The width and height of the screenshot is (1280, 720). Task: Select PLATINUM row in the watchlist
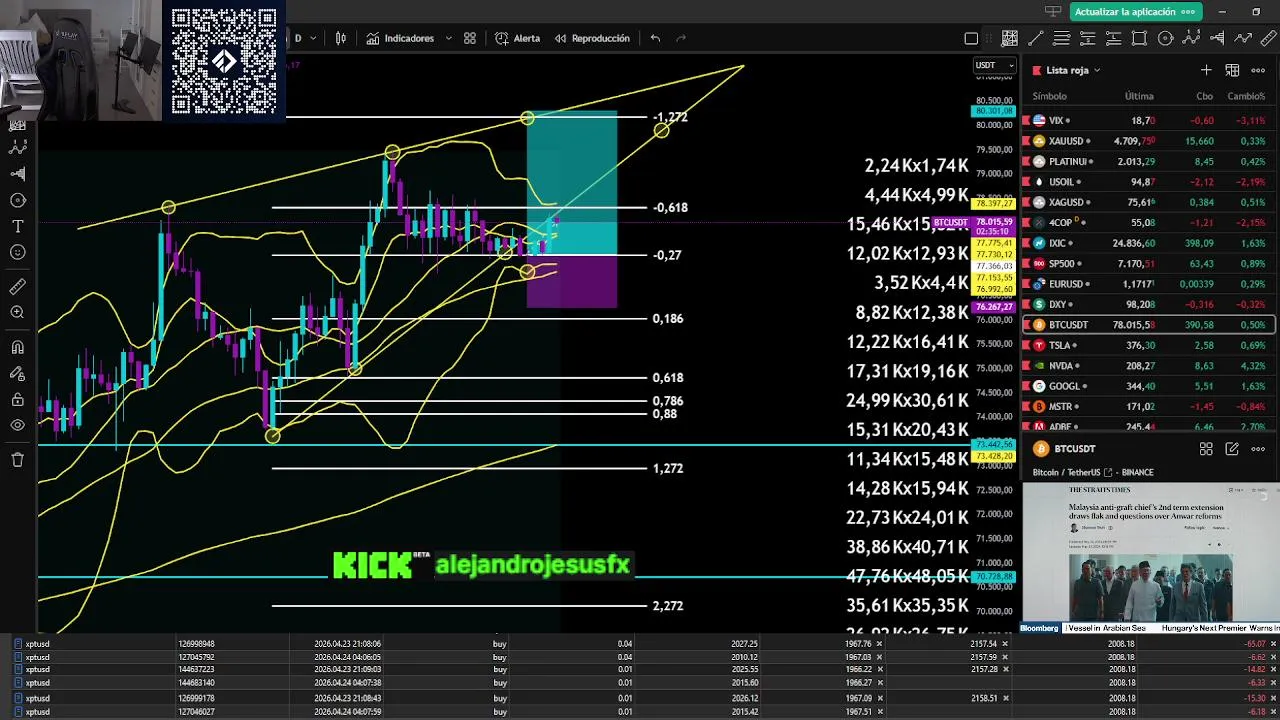1148,161
